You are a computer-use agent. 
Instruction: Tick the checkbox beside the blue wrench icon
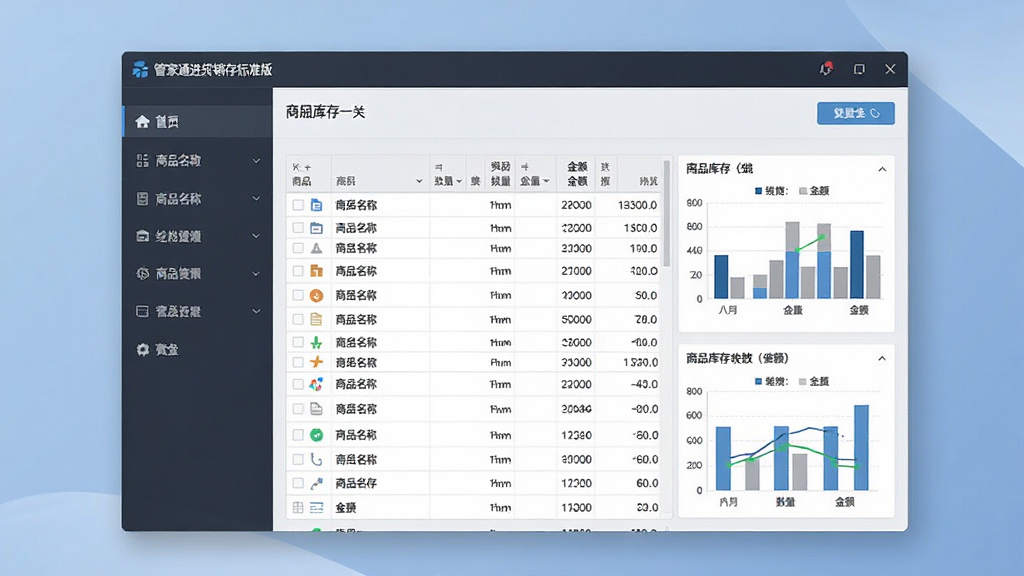[x=298, y=483]
